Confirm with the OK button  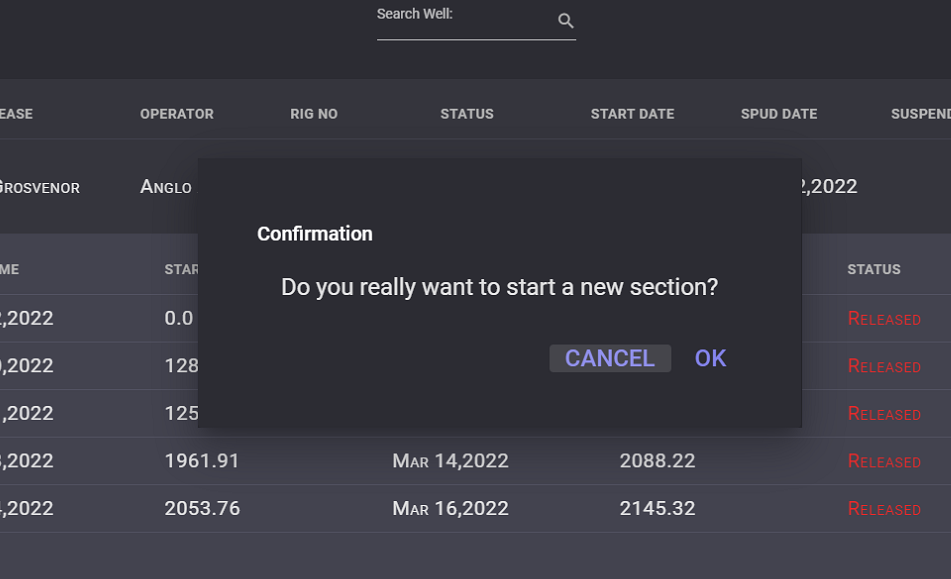coord(710,358)
